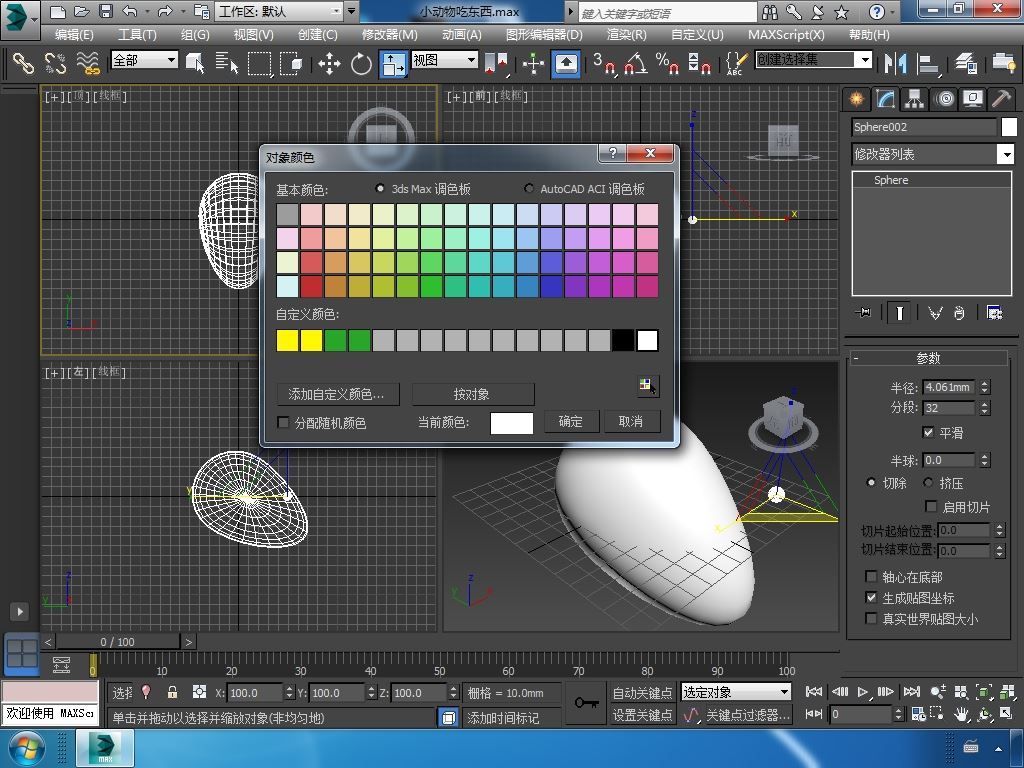Open the Display panel tab

pyautogui.click(x=973, y=99)
